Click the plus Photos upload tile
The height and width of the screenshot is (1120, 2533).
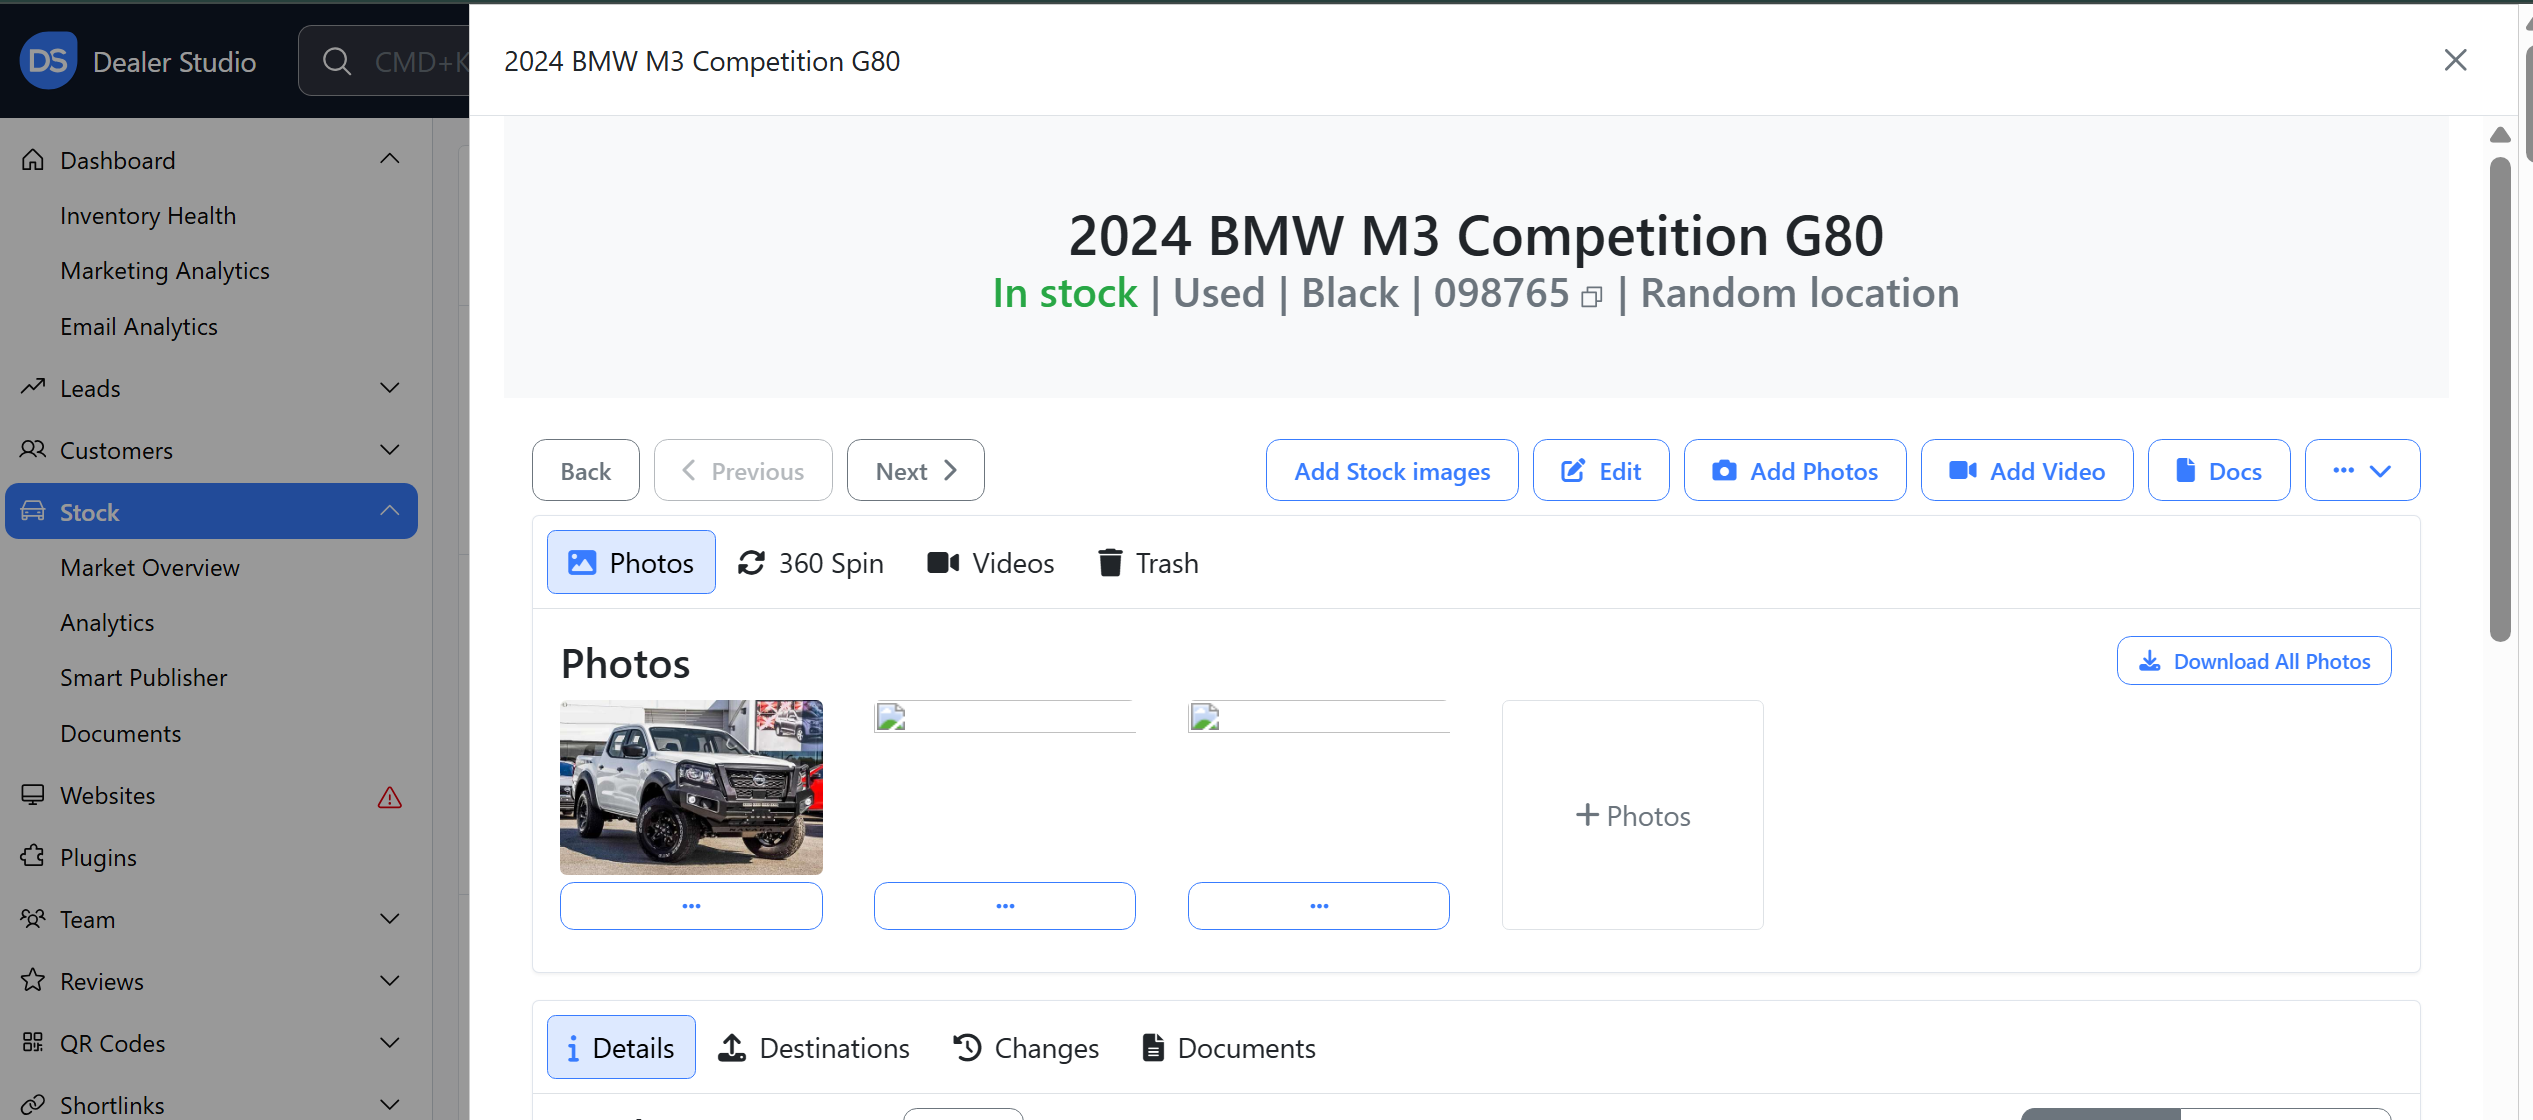(1632, 815)
